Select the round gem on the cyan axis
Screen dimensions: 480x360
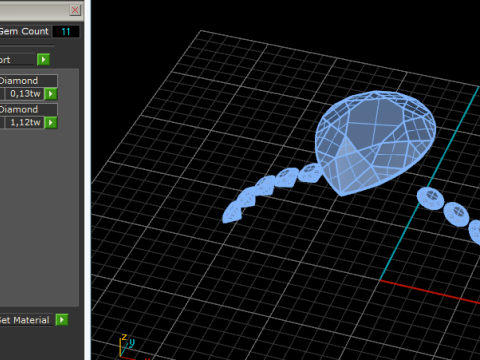(x=431, y=198)
